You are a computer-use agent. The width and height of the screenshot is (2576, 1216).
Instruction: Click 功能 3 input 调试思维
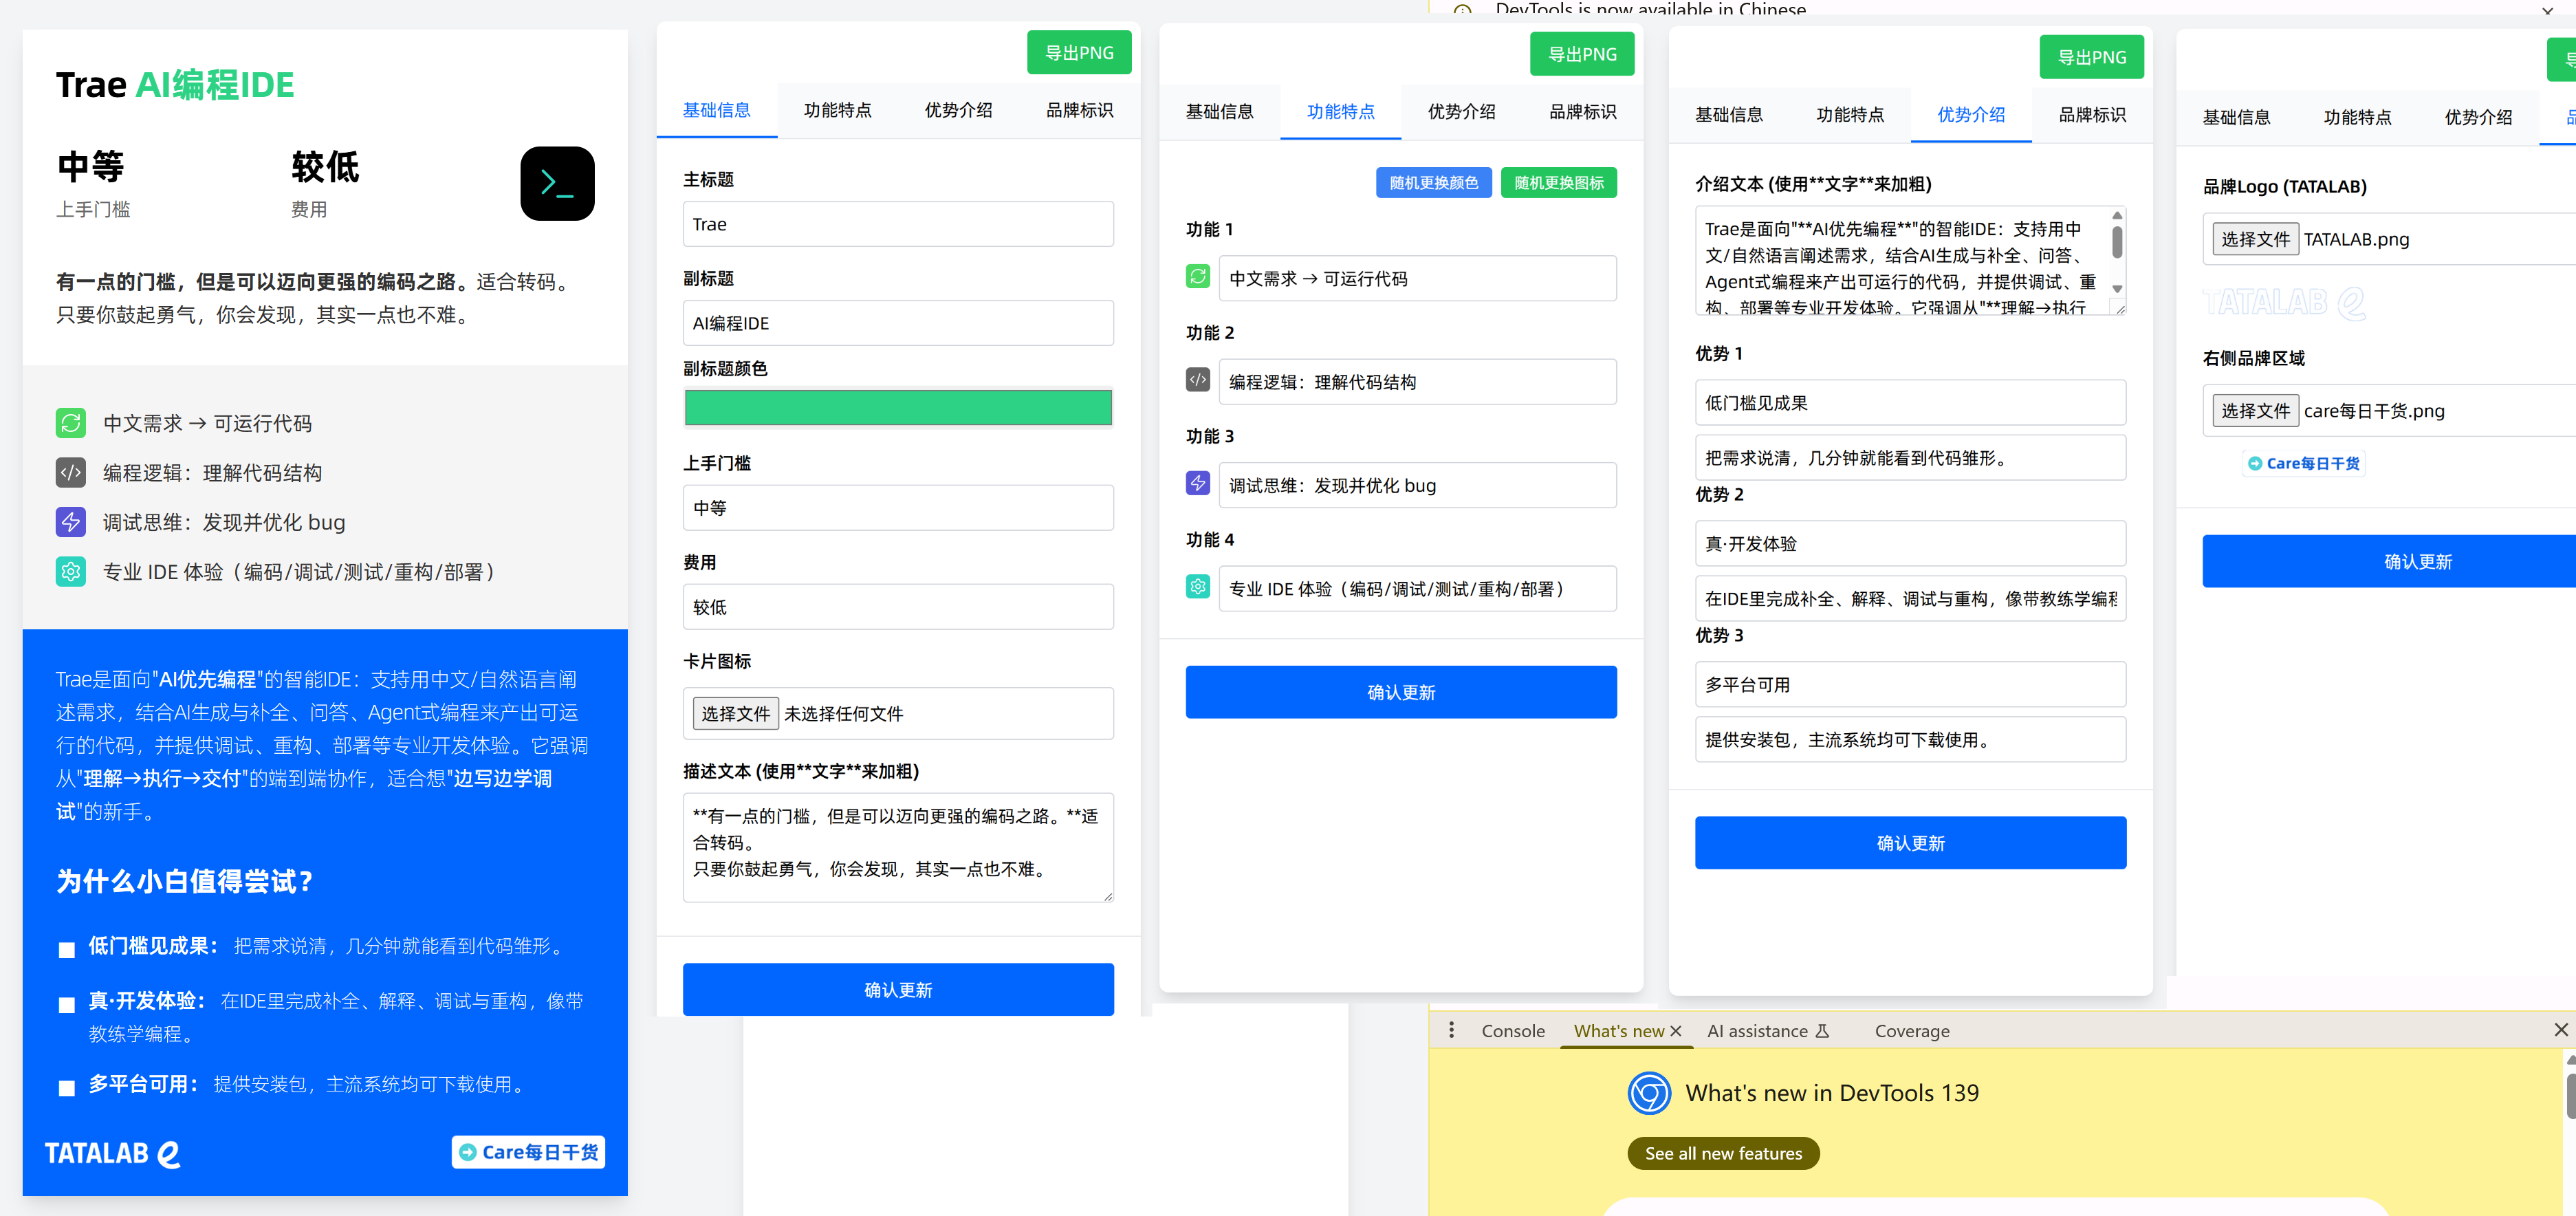click(x=1417, y=485)
